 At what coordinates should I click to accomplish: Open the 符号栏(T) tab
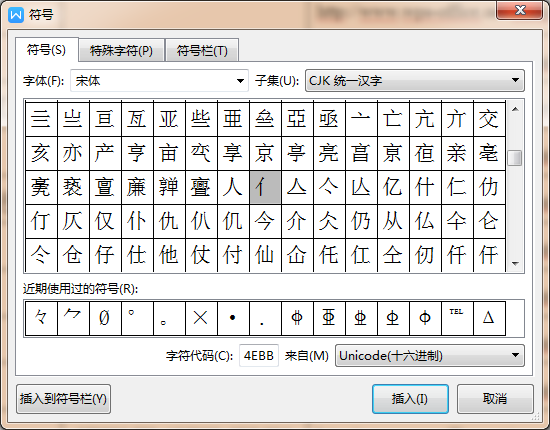[202, 51]
